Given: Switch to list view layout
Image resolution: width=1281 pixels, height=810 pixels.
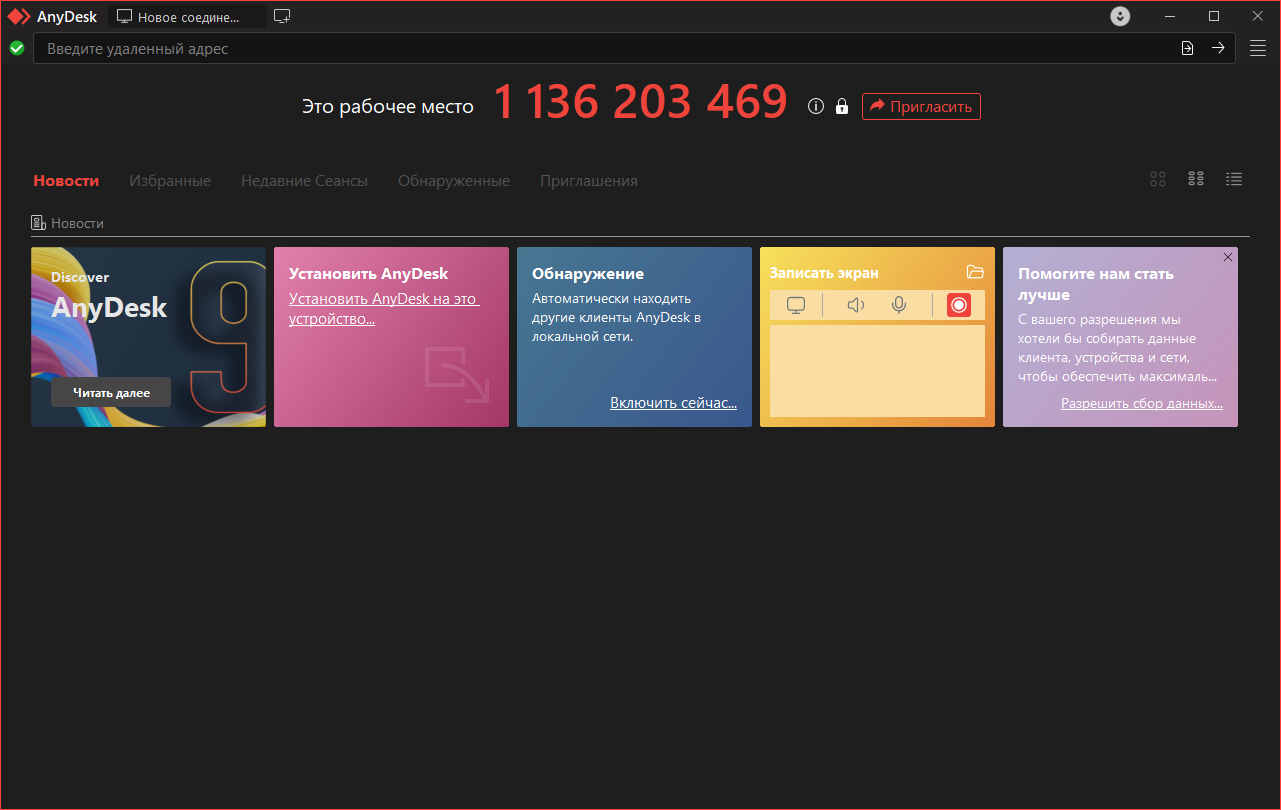Looking at the screenshot, I should 1234,179.
